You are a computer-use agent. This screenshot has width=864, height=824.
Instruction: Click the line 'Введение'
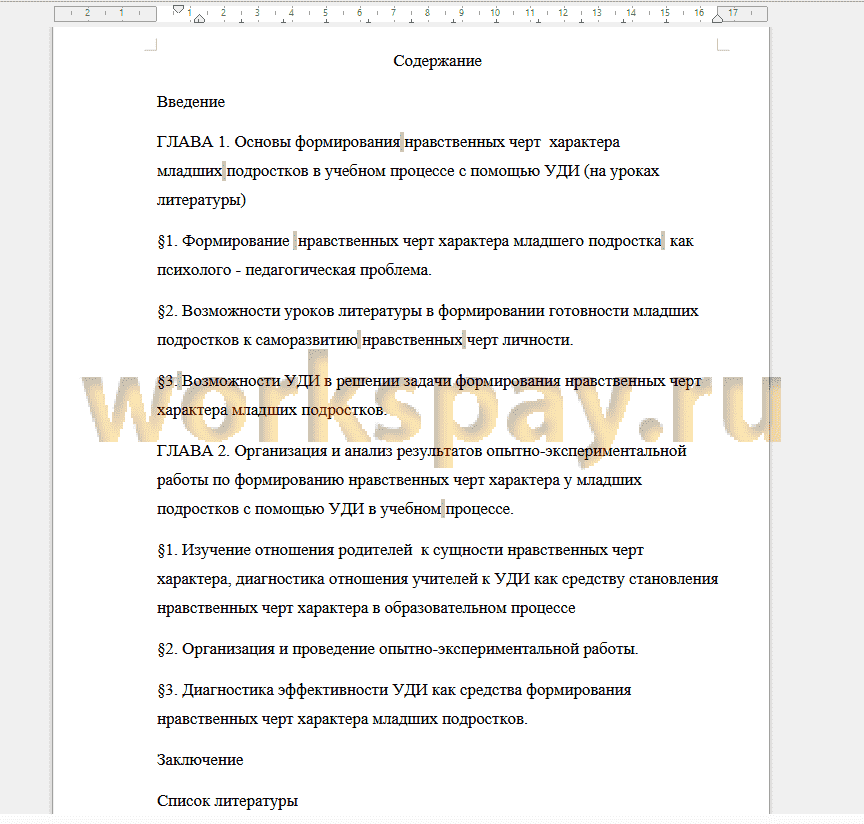(x=191, y=102)
